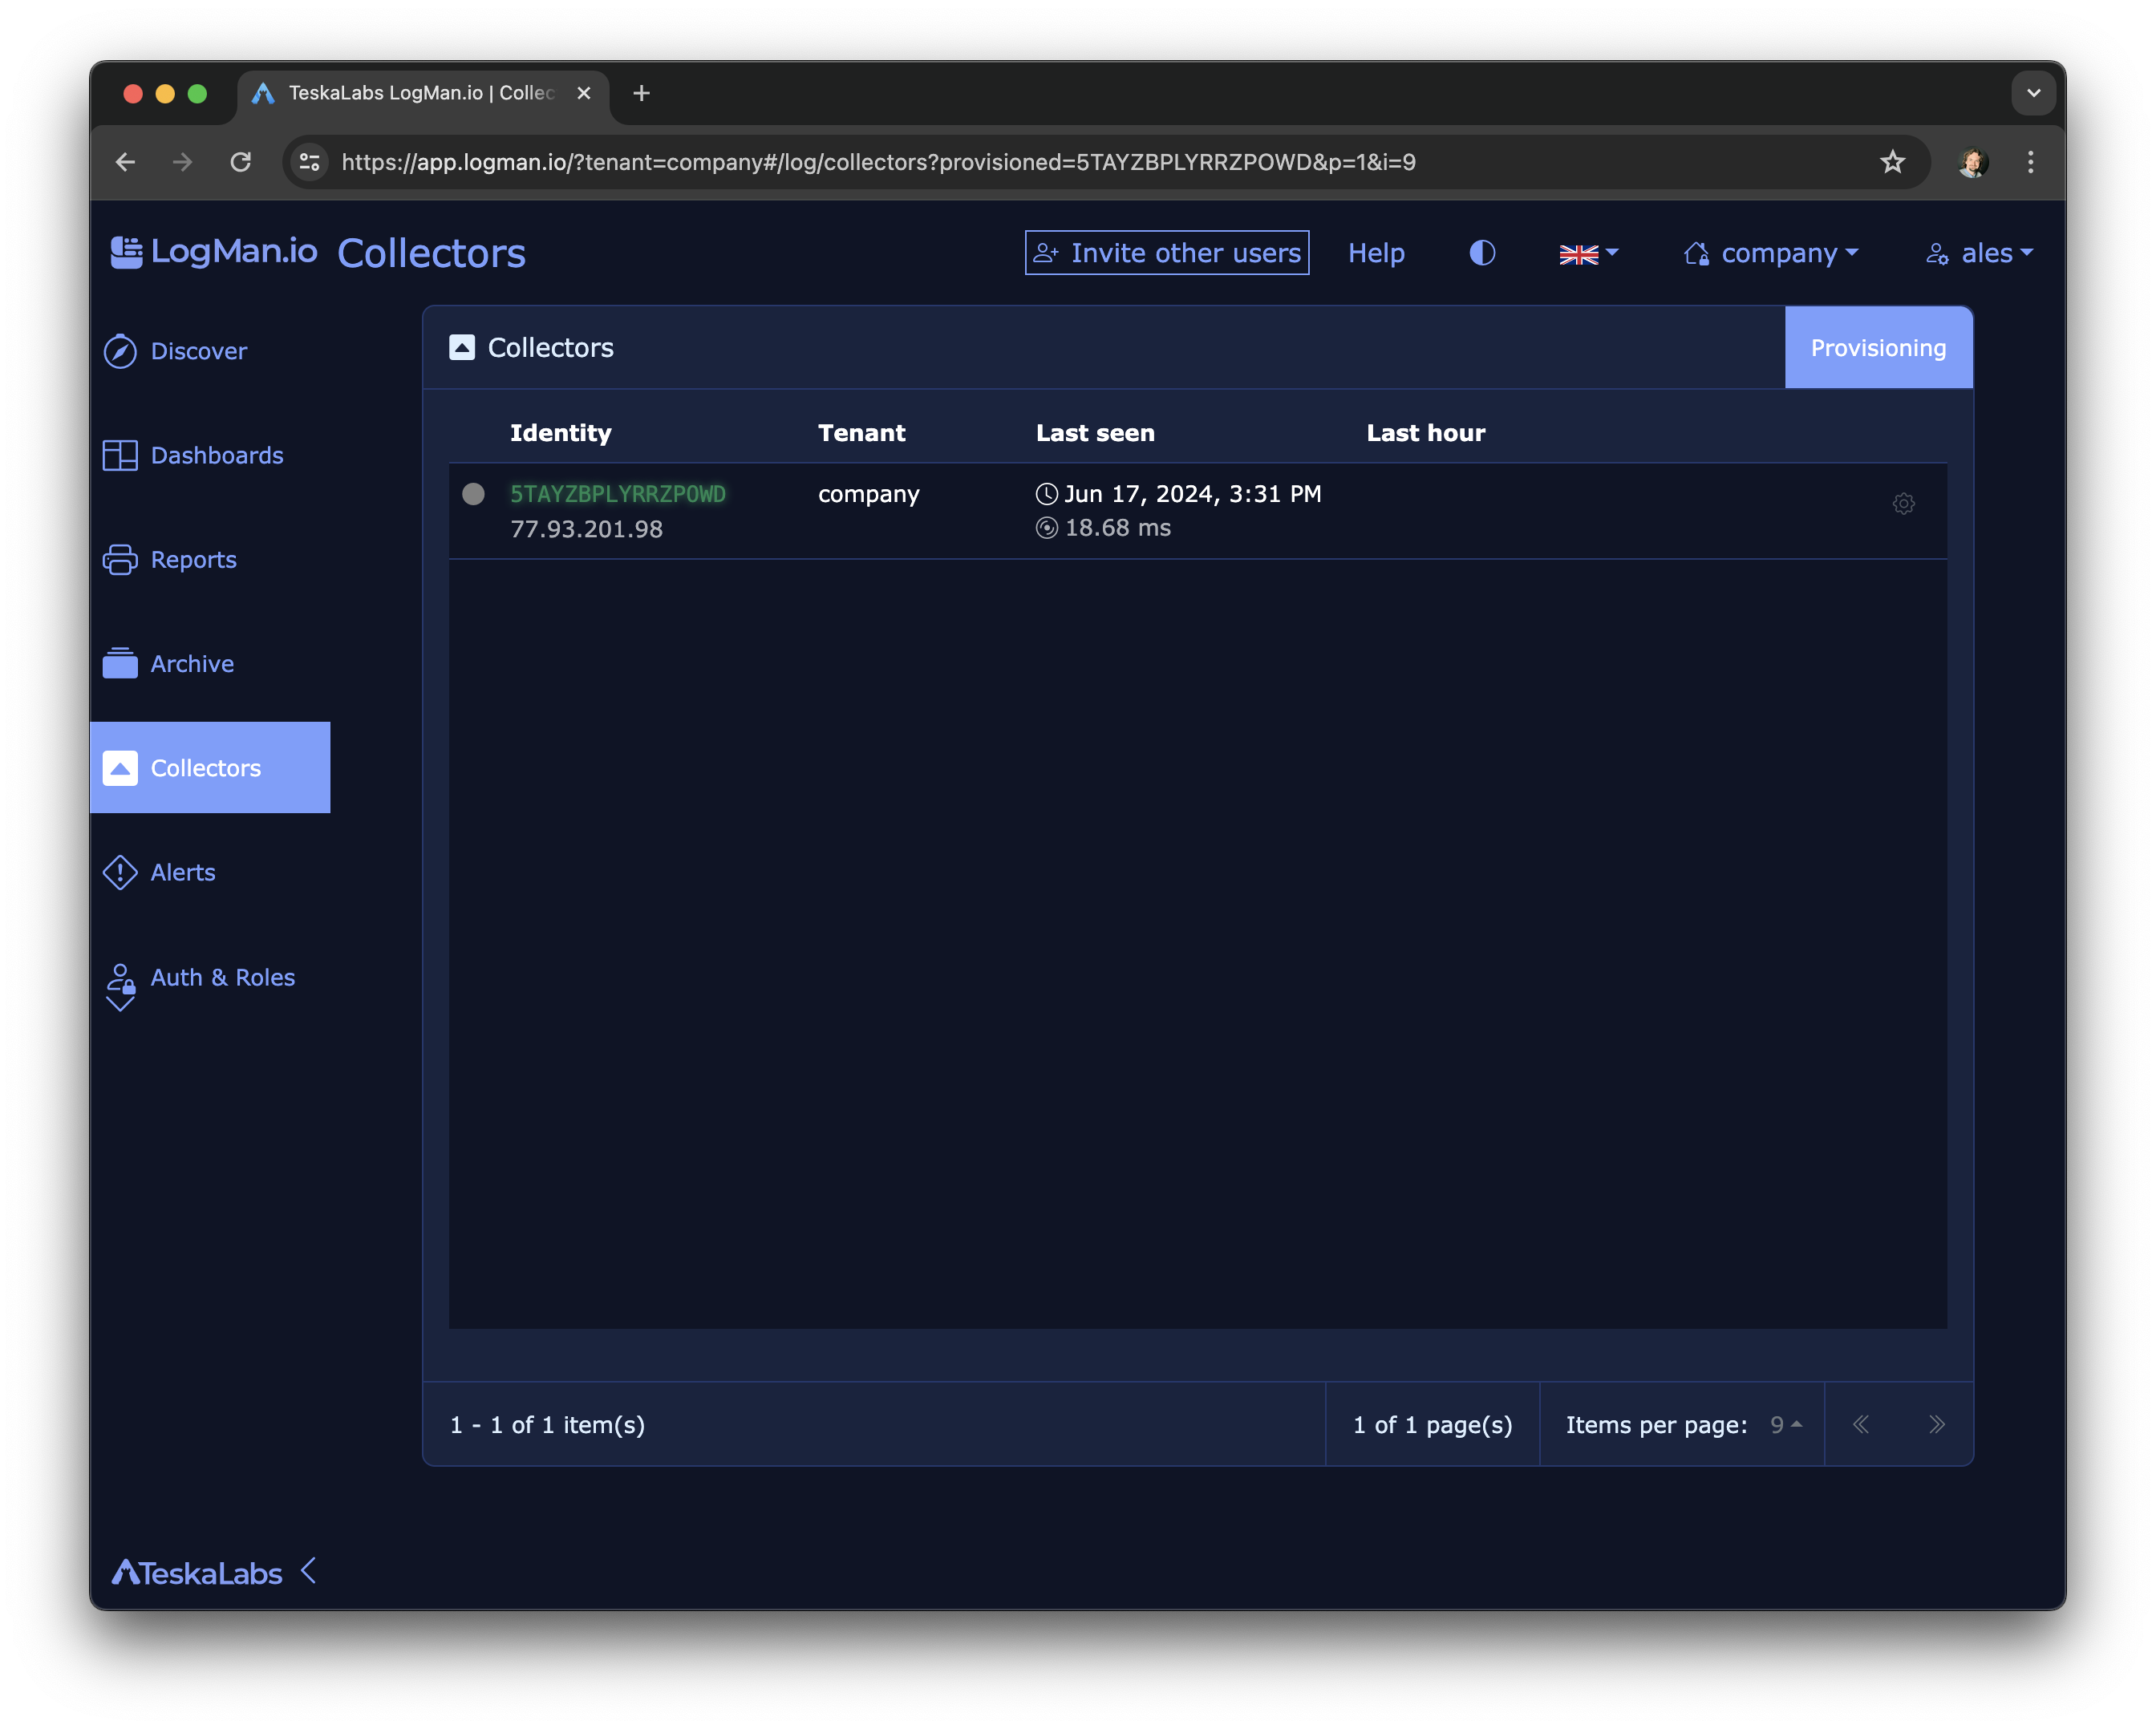The width and height of the screenshot is (2156, 1729).
Task: Click the Alerts diamond warning icon
Action: (x=120, y=872)
